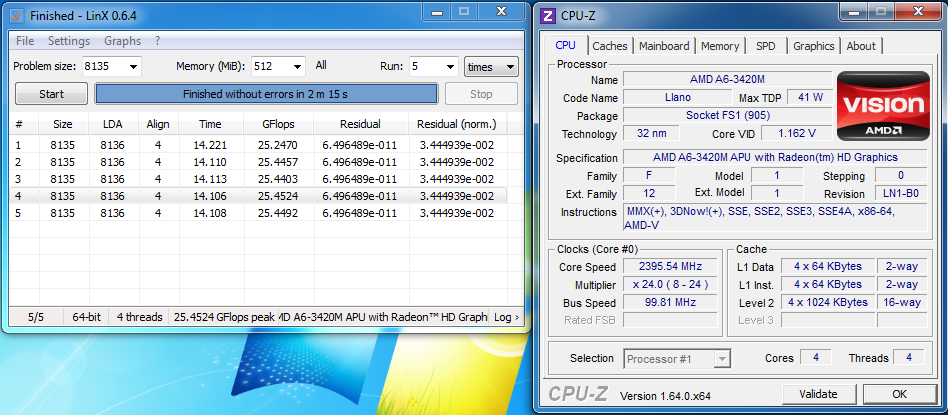The height and width of the screenshot is (415, 948).
Task: Select result row 1 with 25.2470 GFlops
Action: point(258,145)
